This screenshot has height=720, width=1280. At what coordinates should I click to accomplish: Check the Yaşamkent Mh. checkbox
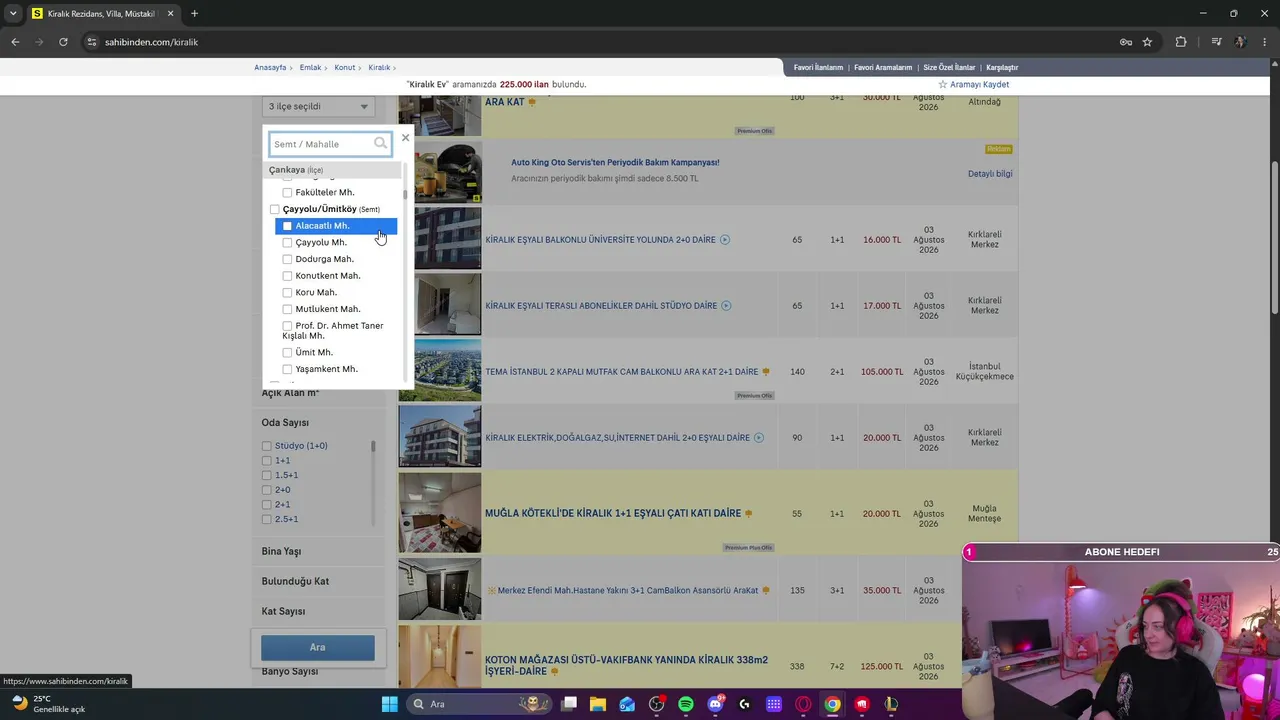[x=287, y=369]
